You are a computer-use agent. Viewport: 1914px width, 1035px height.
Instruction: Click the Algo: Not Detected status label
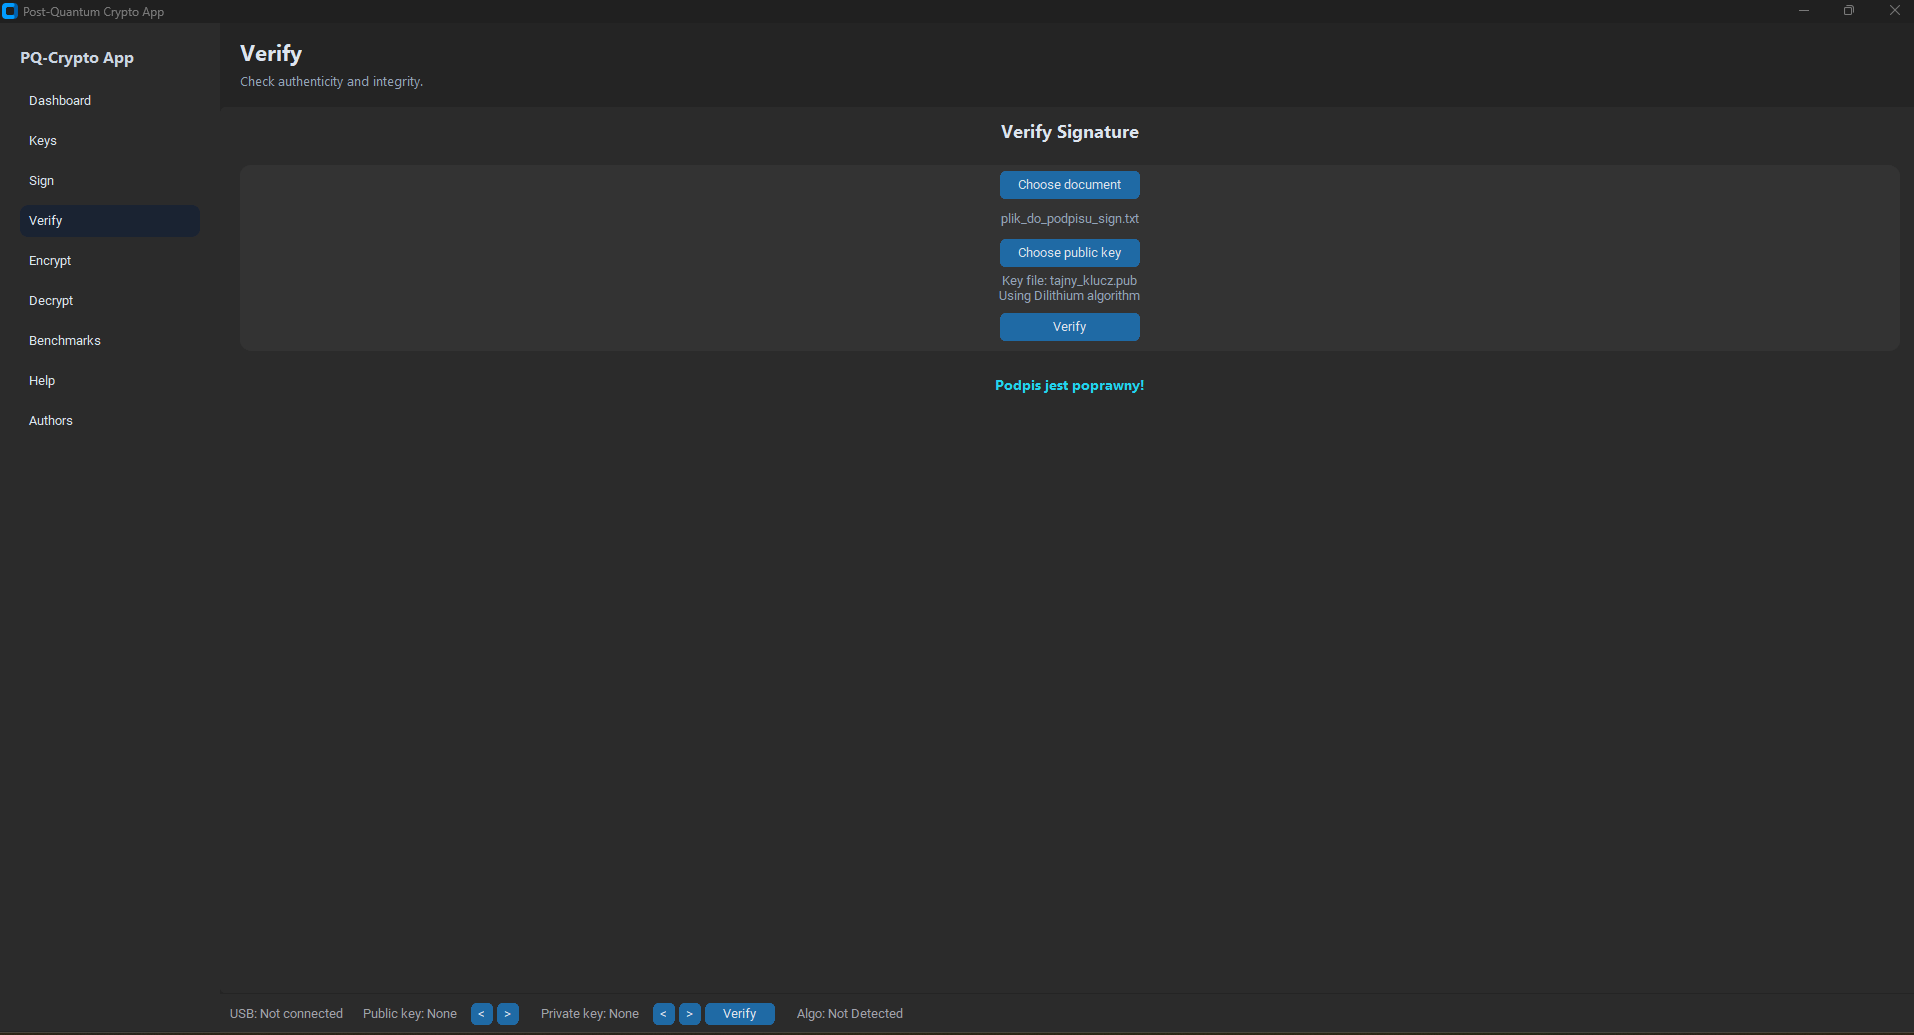(849, 1013)
